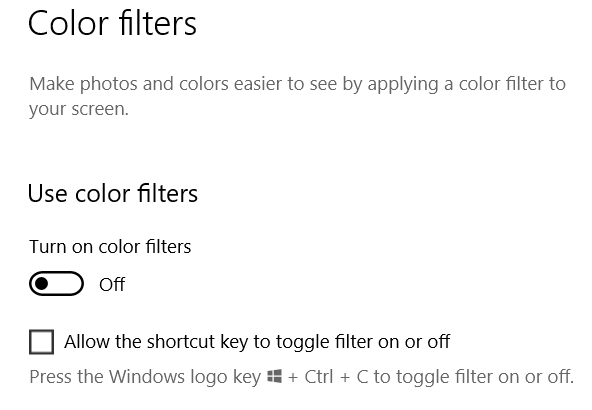Click the empty right side of toggle track
This screenshot has width=592, height=410.
coord(68,284)
